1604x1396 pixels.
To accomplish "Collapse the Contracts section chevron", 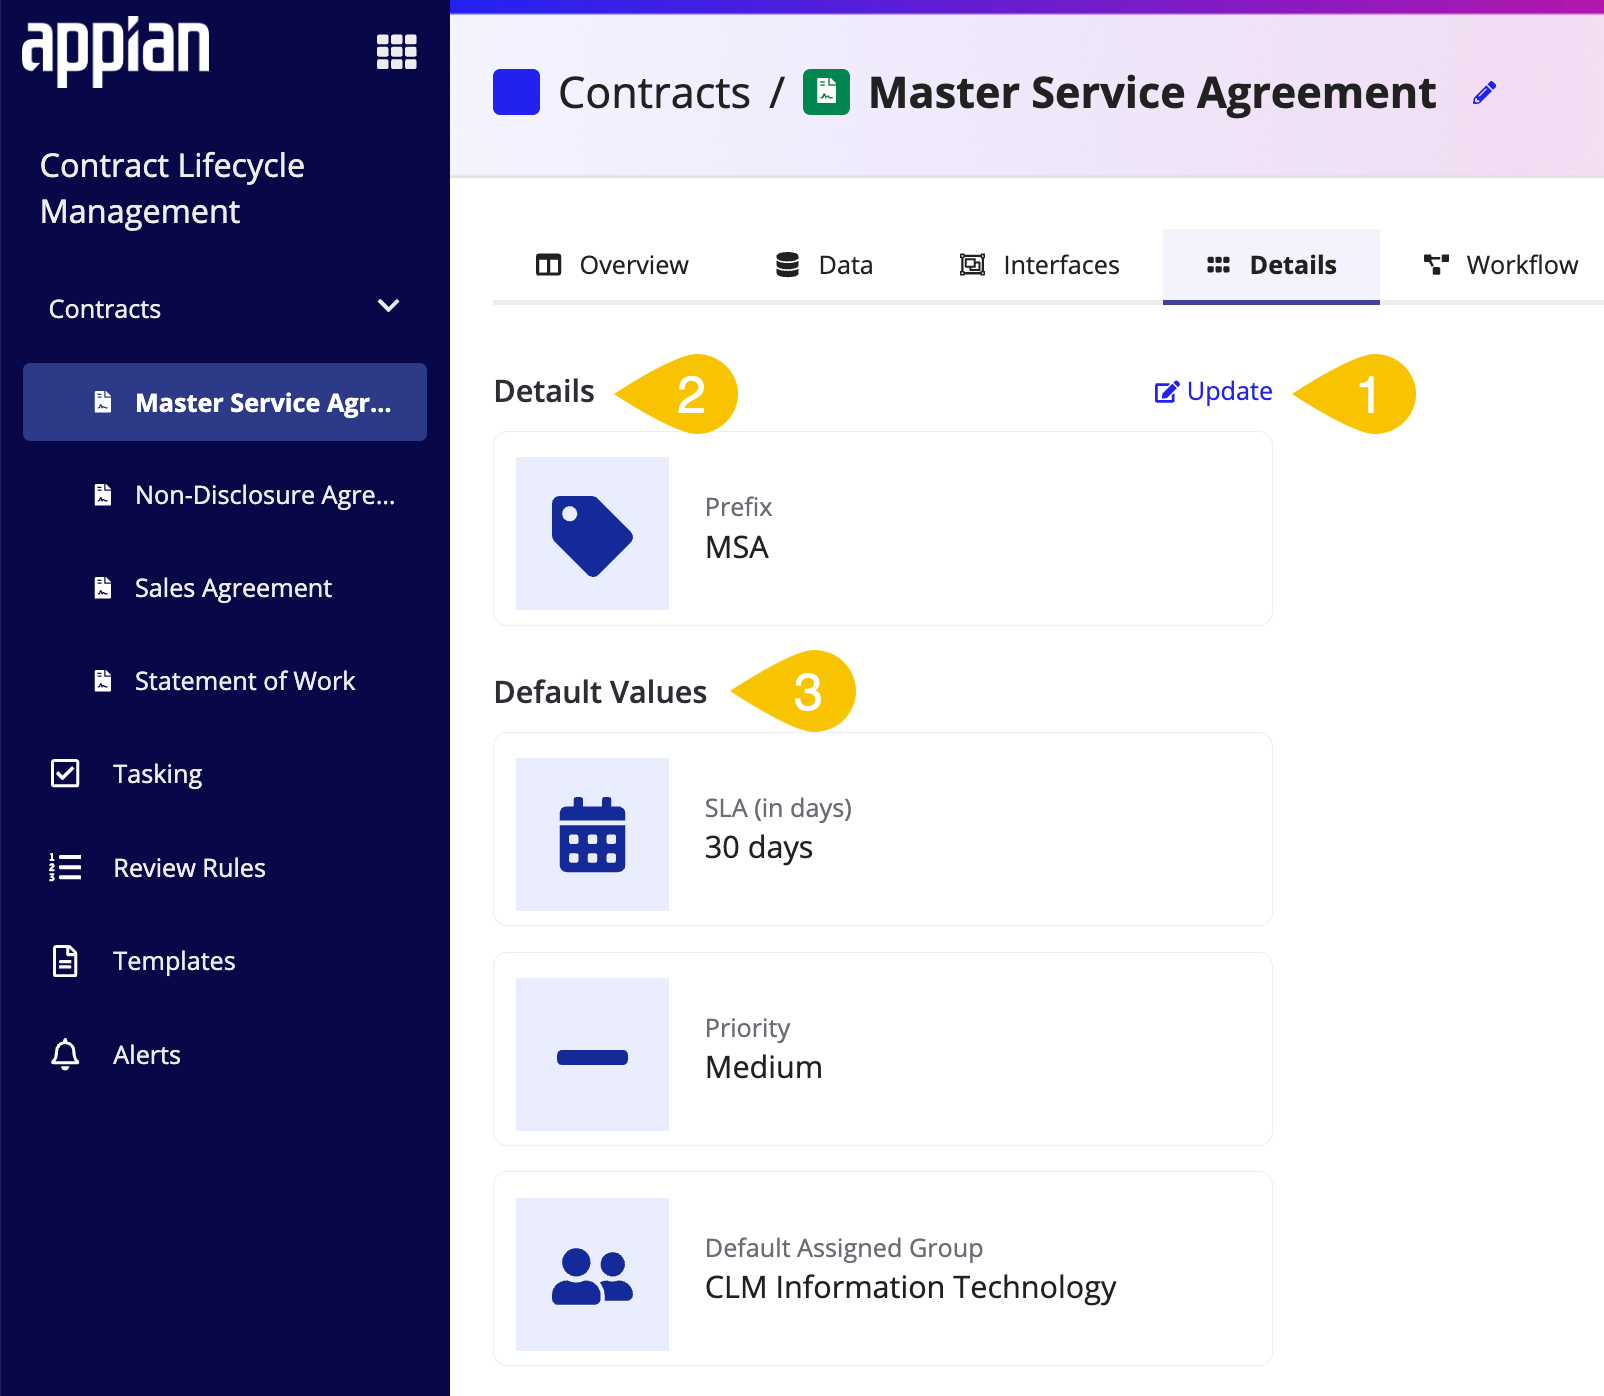I will coord(388,306).
